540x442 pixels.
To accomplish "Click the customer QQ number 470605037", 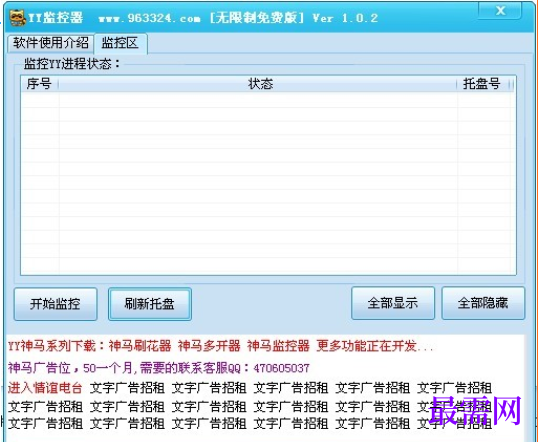I will tap(281, 368).
